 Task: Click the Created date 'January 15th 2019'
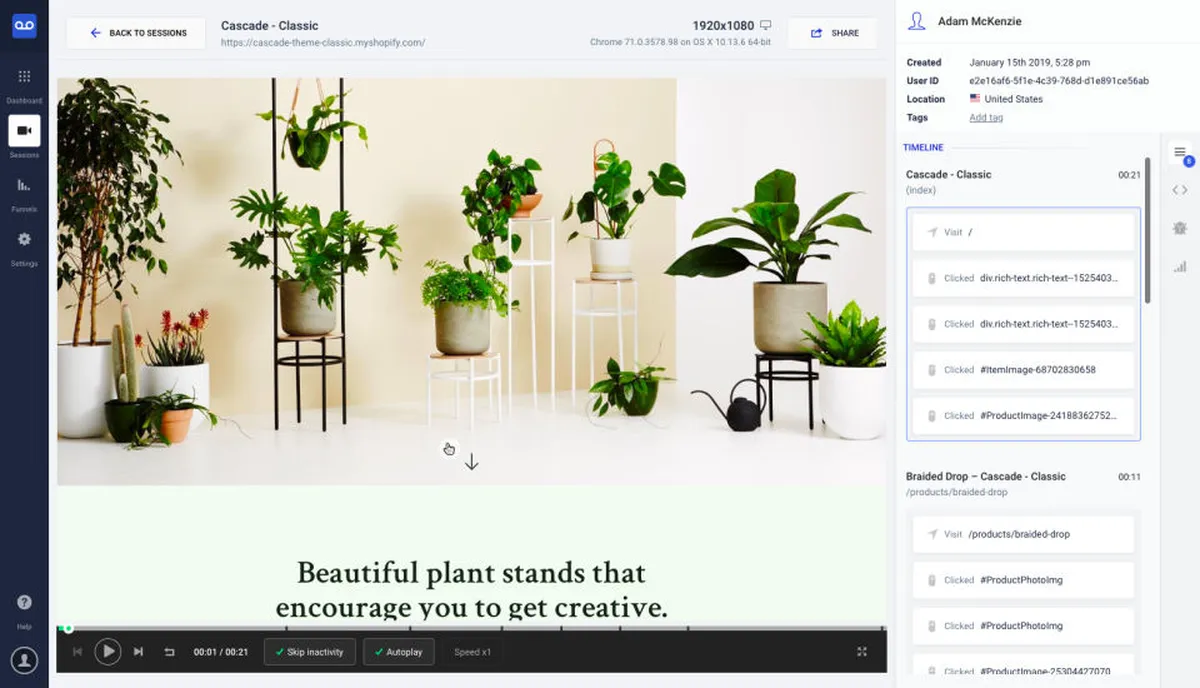1030,63
